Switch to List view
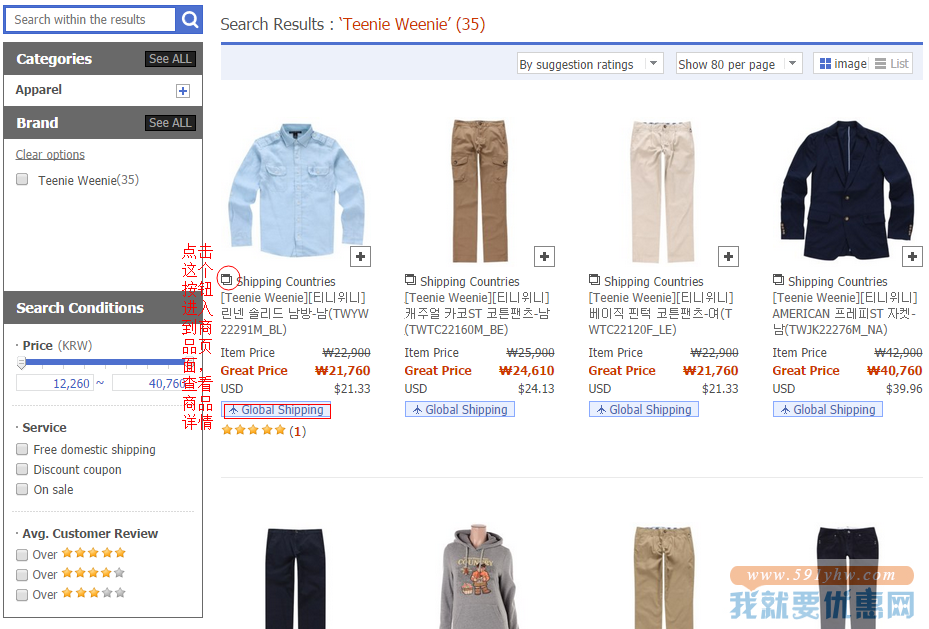Screen dimensions: 929x629 tap(892, 63)
